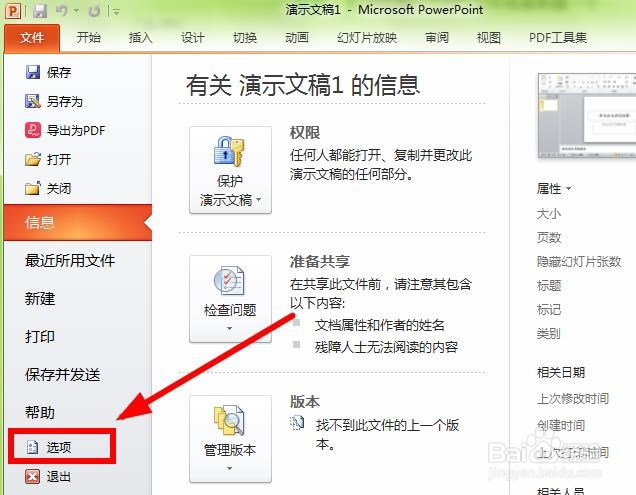Click the 大小 property label
The width and height of the screenshot is (636, 495).
point(548,213)
